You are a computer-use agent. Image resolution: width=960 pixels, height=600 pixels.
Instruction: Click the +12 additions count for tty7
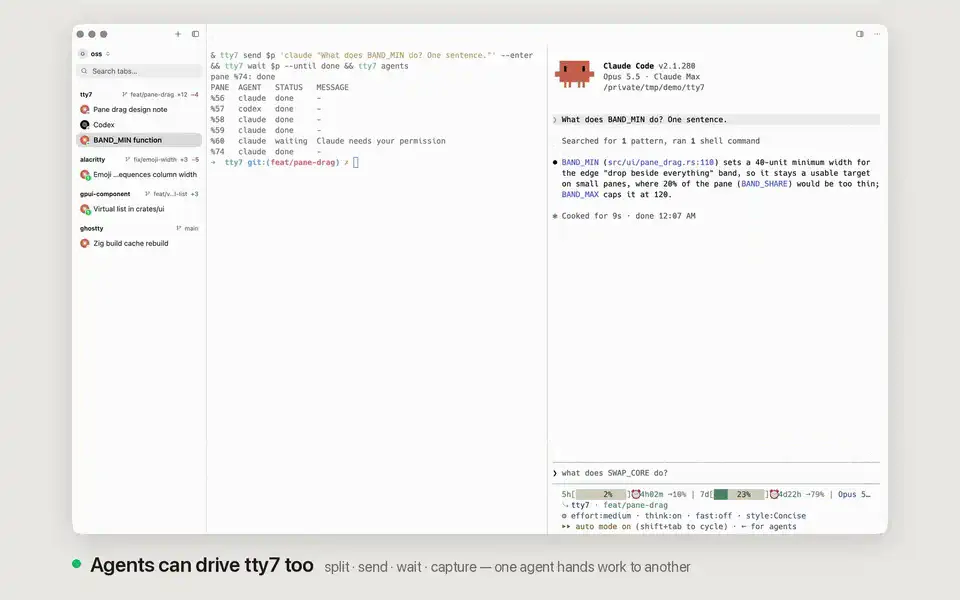coord(182,95)
